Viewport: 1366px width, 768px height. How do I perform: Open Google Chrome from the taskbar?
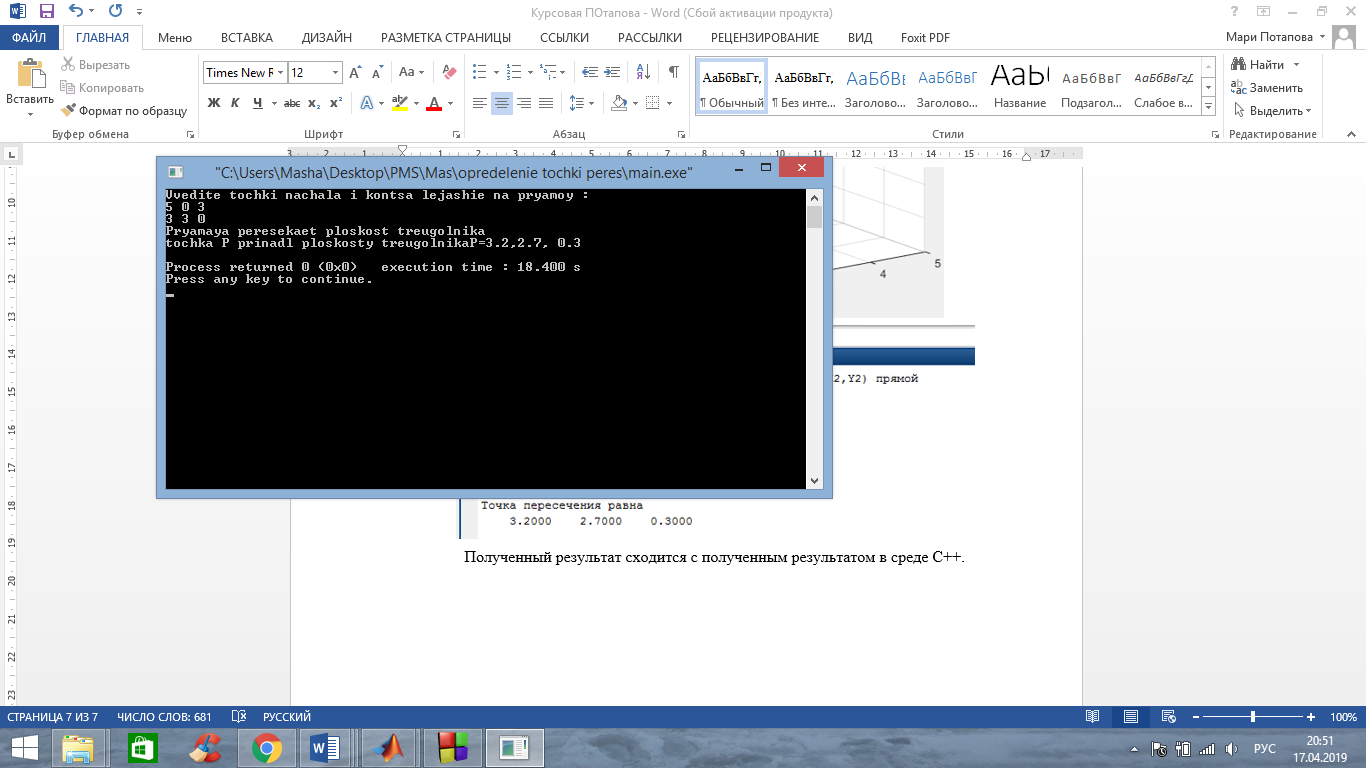pyautogui.click(x=267, y=747)
